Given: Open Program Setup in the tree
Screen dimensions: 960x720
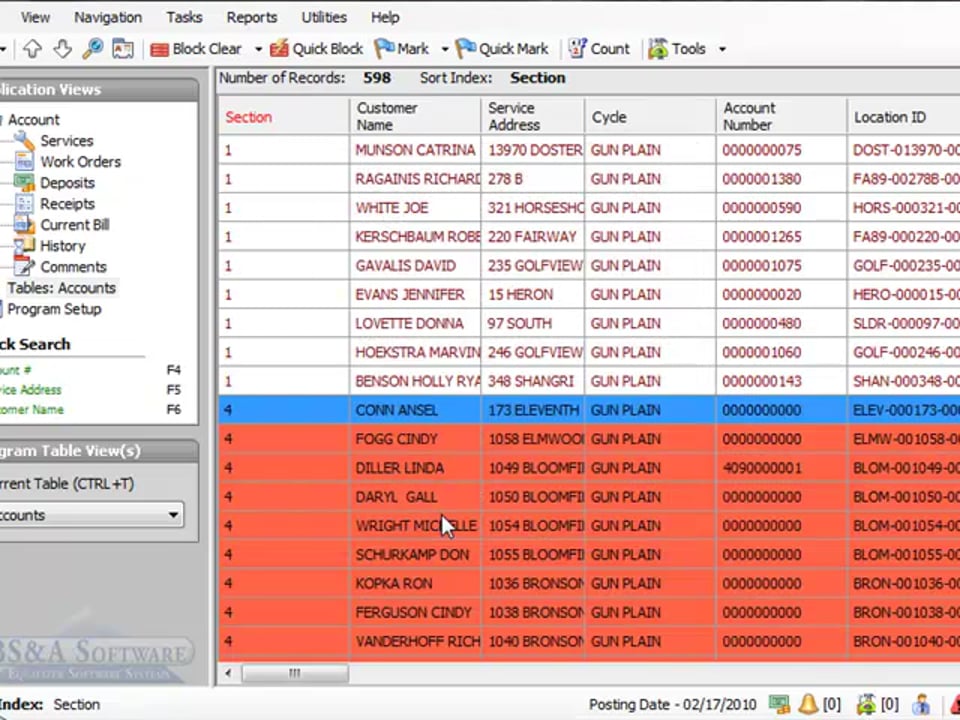Looking at the screenshot, I should click(54, 309).
